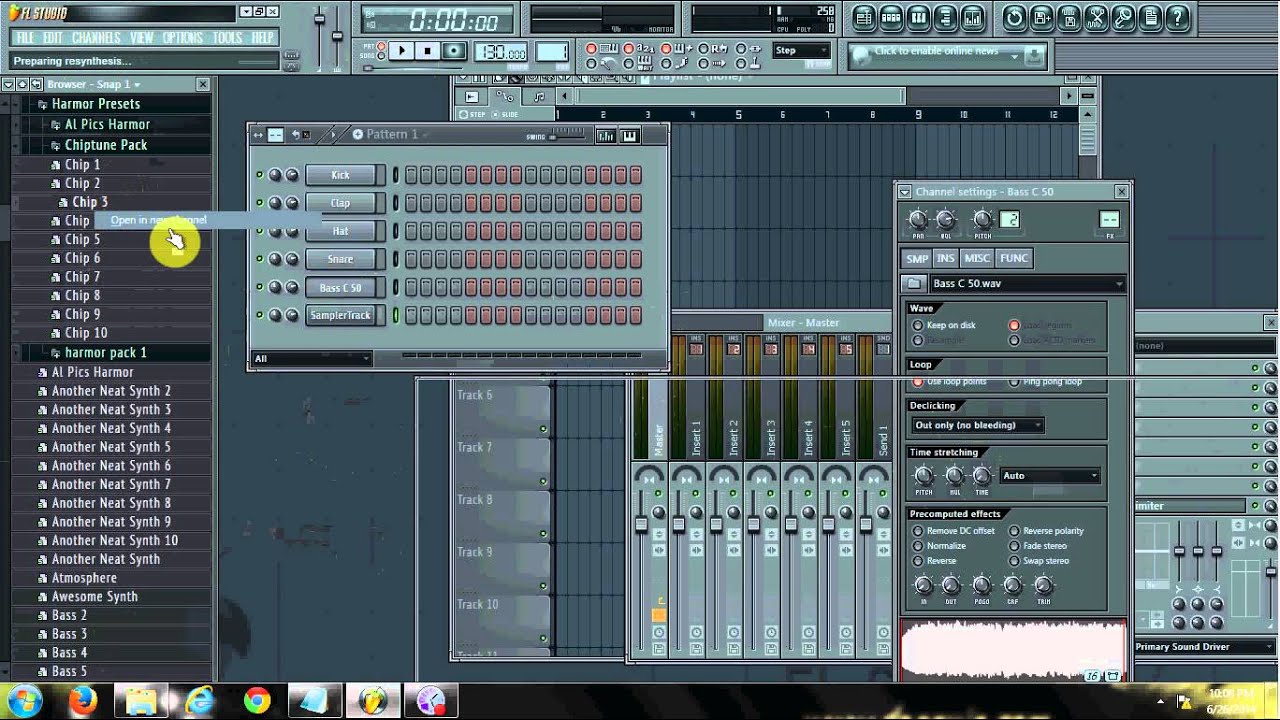Open the FILE menu
The width and height of the screenshot is (1280, 720).
point(25,37)
